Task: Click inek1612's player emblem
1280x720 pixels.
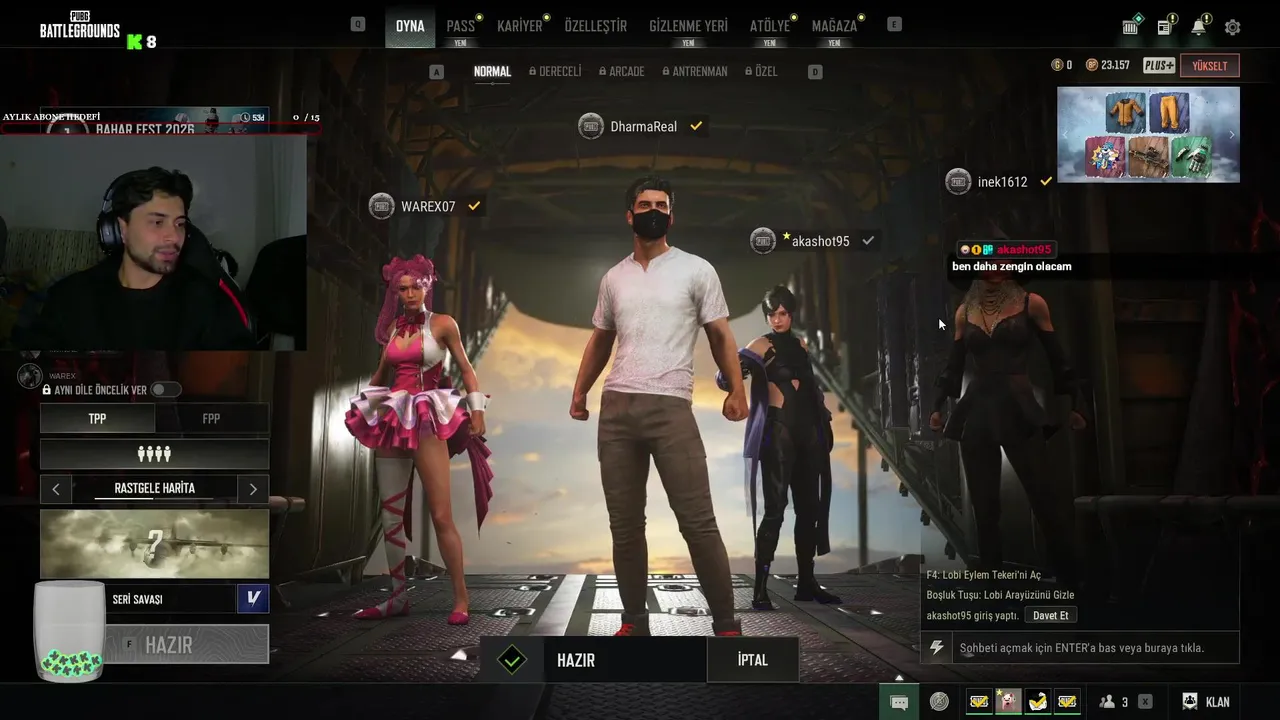Action: (x=958, y=181)
